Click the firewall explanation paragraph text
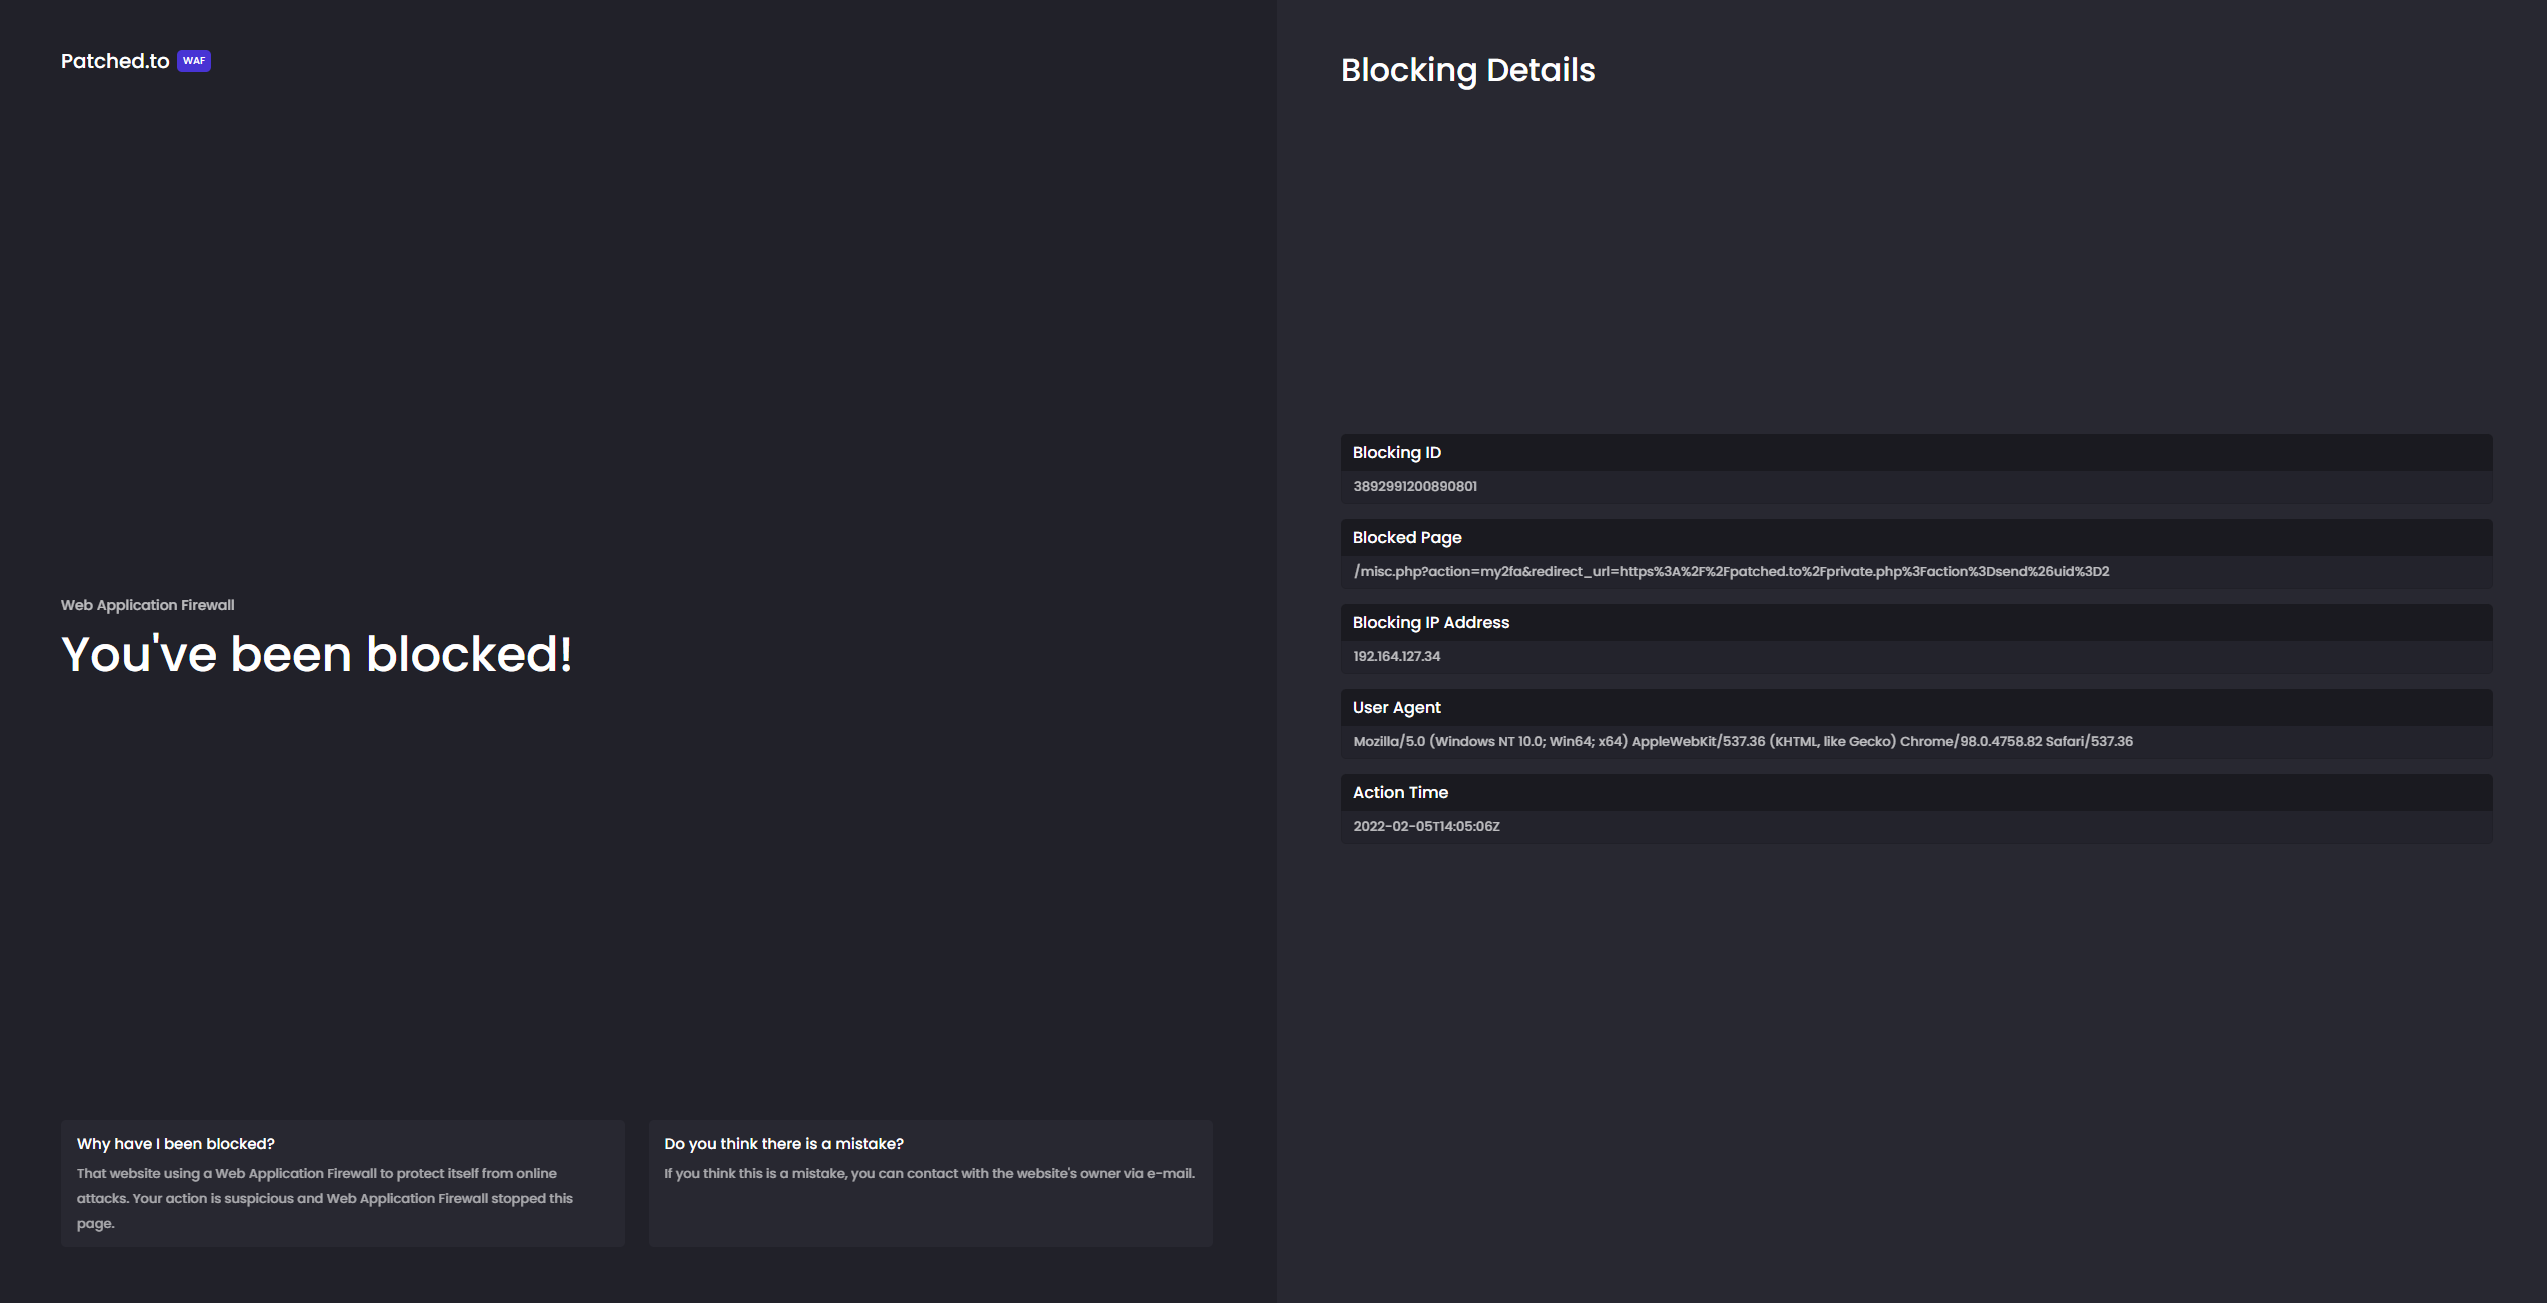The height and width of the screenshot is (1303, 2547). [x=324, y=1198]
